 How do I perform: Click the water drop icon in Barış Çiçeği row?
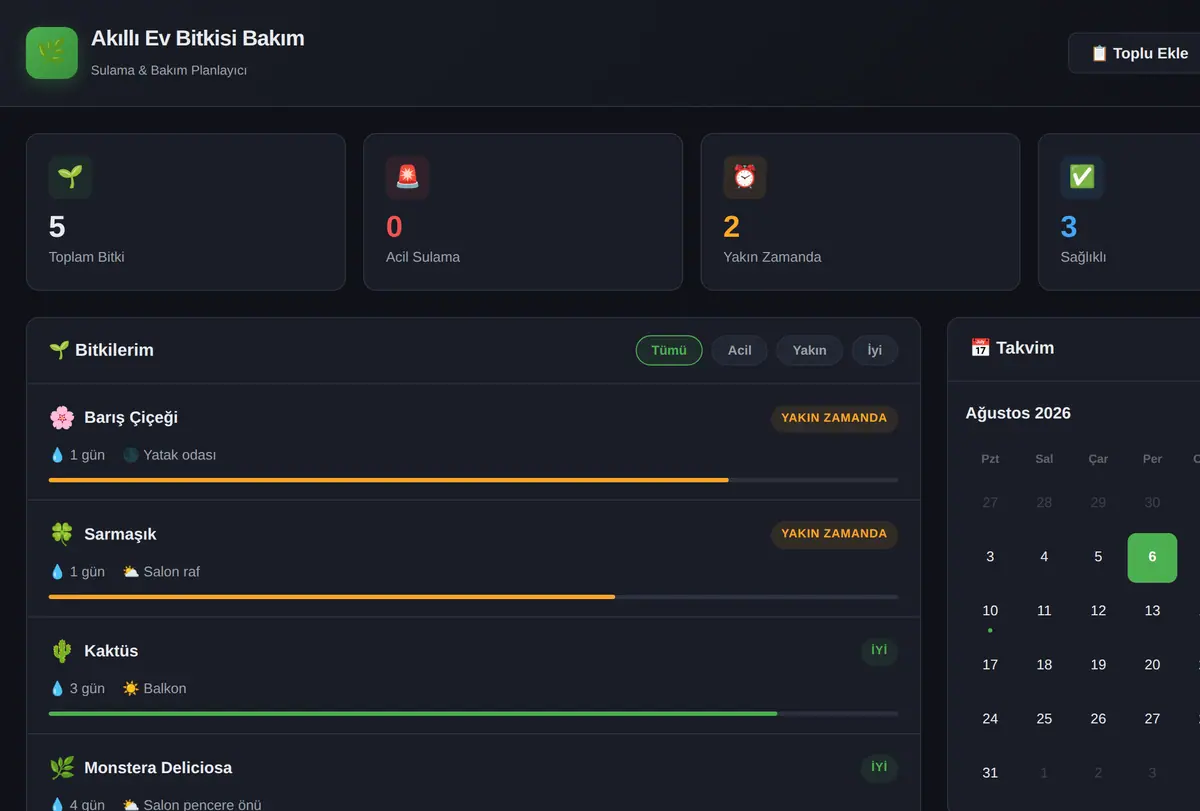click(x=57, y=455)
